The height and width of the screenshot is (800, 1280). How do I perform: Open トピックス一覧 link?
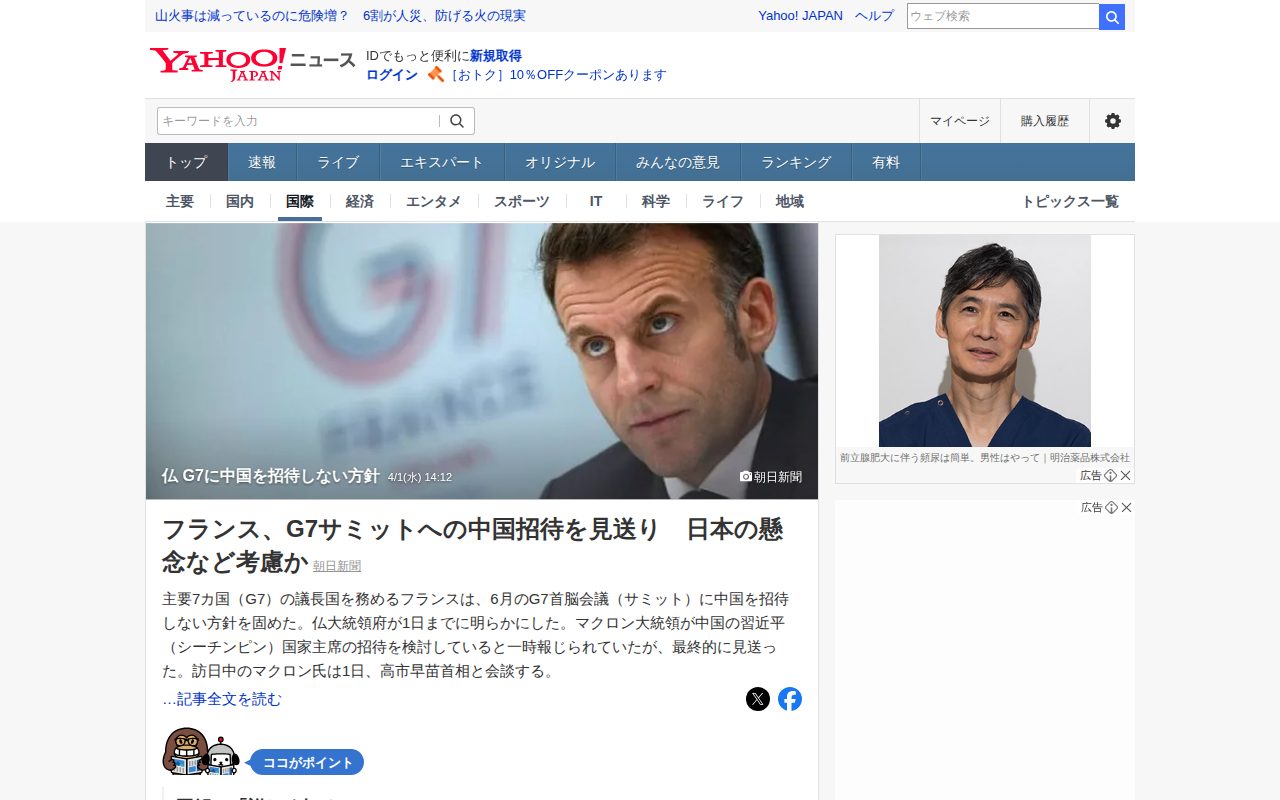[x=1070, y=201]
